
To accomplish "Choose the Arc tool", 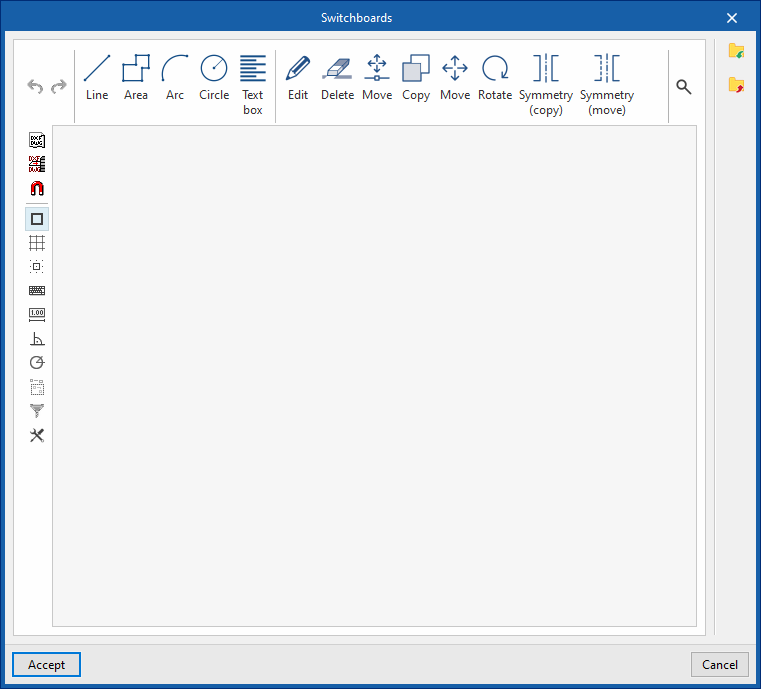I will [175, 78].
